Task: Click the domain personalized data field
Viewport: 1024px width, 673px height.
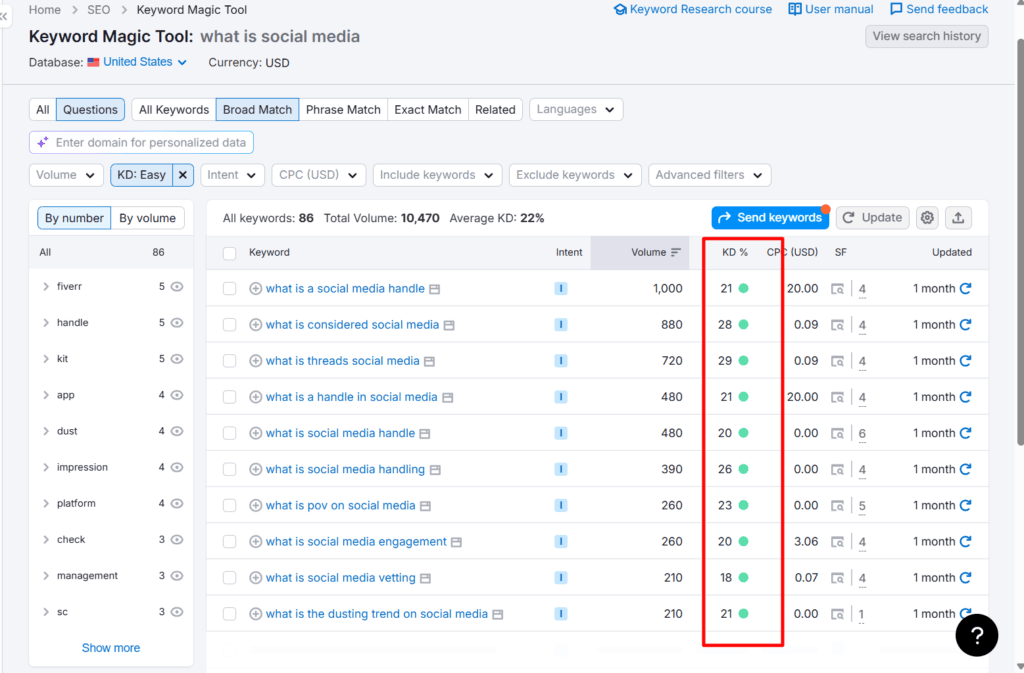Action: [x=141, y=142]
